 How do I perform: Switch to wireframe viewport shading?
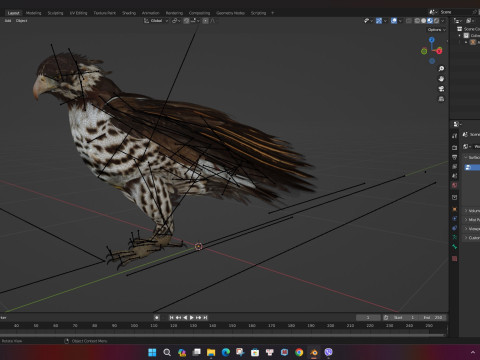coord(417,21)
